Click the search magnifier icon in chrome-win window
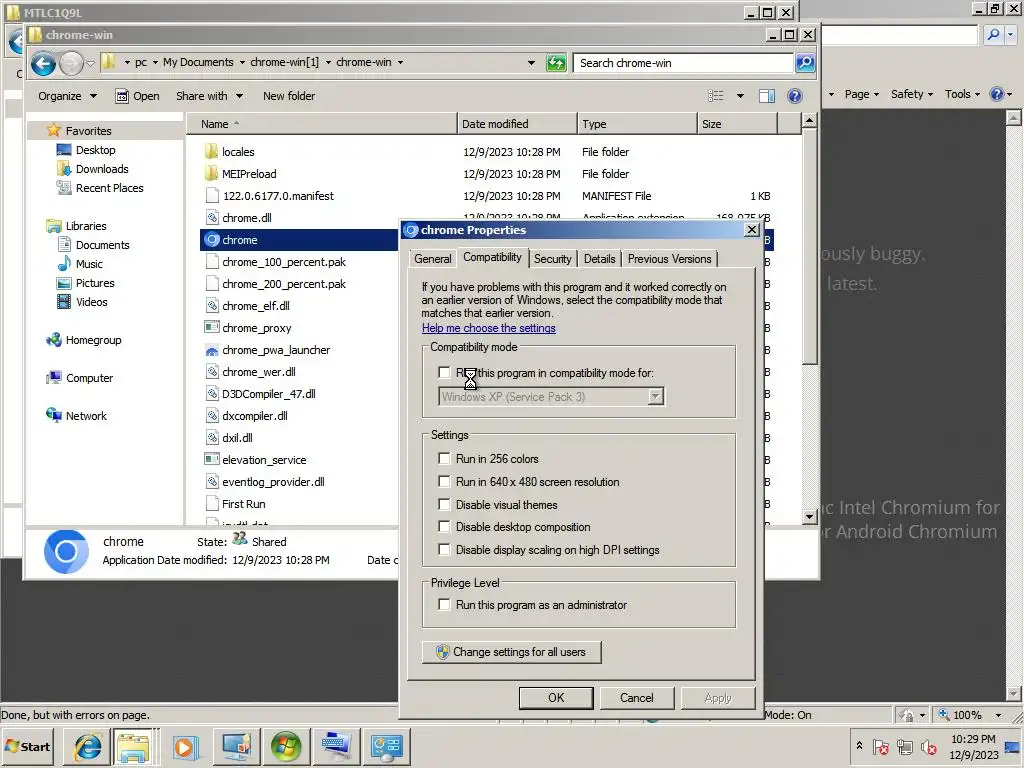The height and width of the screenshot is (768, 1024). [805, 63]
